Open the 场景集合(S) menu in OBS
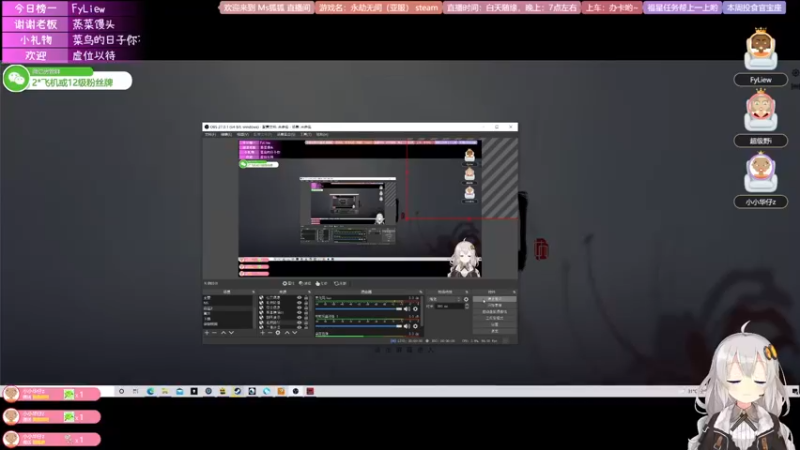The height and width of the screenshot is (450, 800). [286, 134]
